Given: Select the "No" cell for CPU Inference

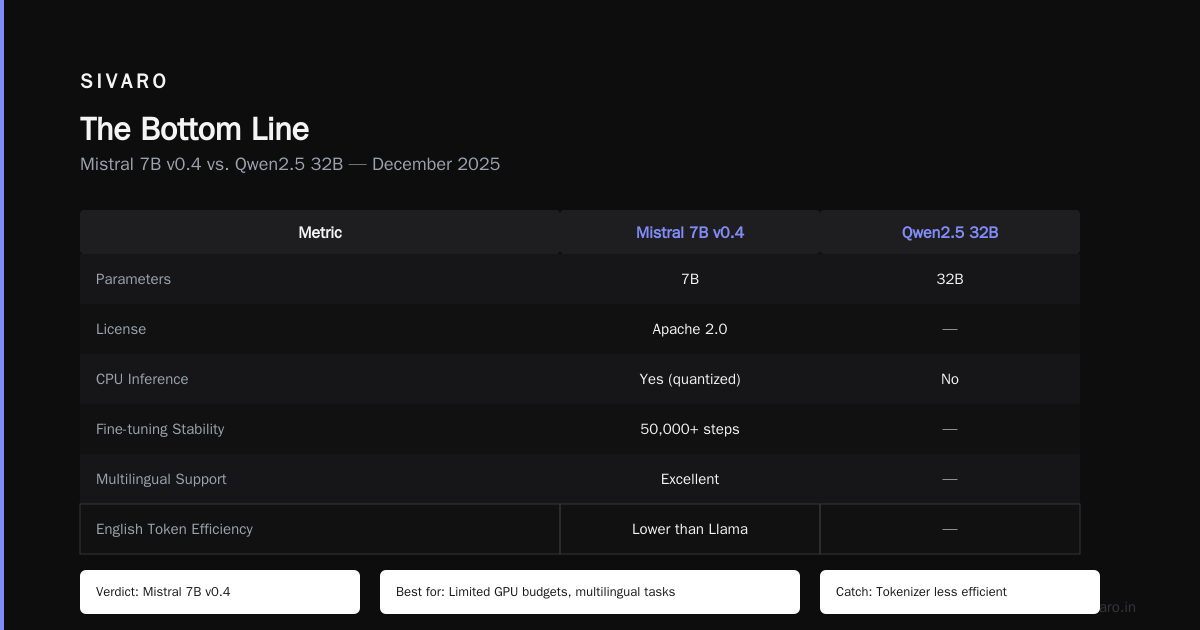Looking at the screenshot, I should click(950, 379).
